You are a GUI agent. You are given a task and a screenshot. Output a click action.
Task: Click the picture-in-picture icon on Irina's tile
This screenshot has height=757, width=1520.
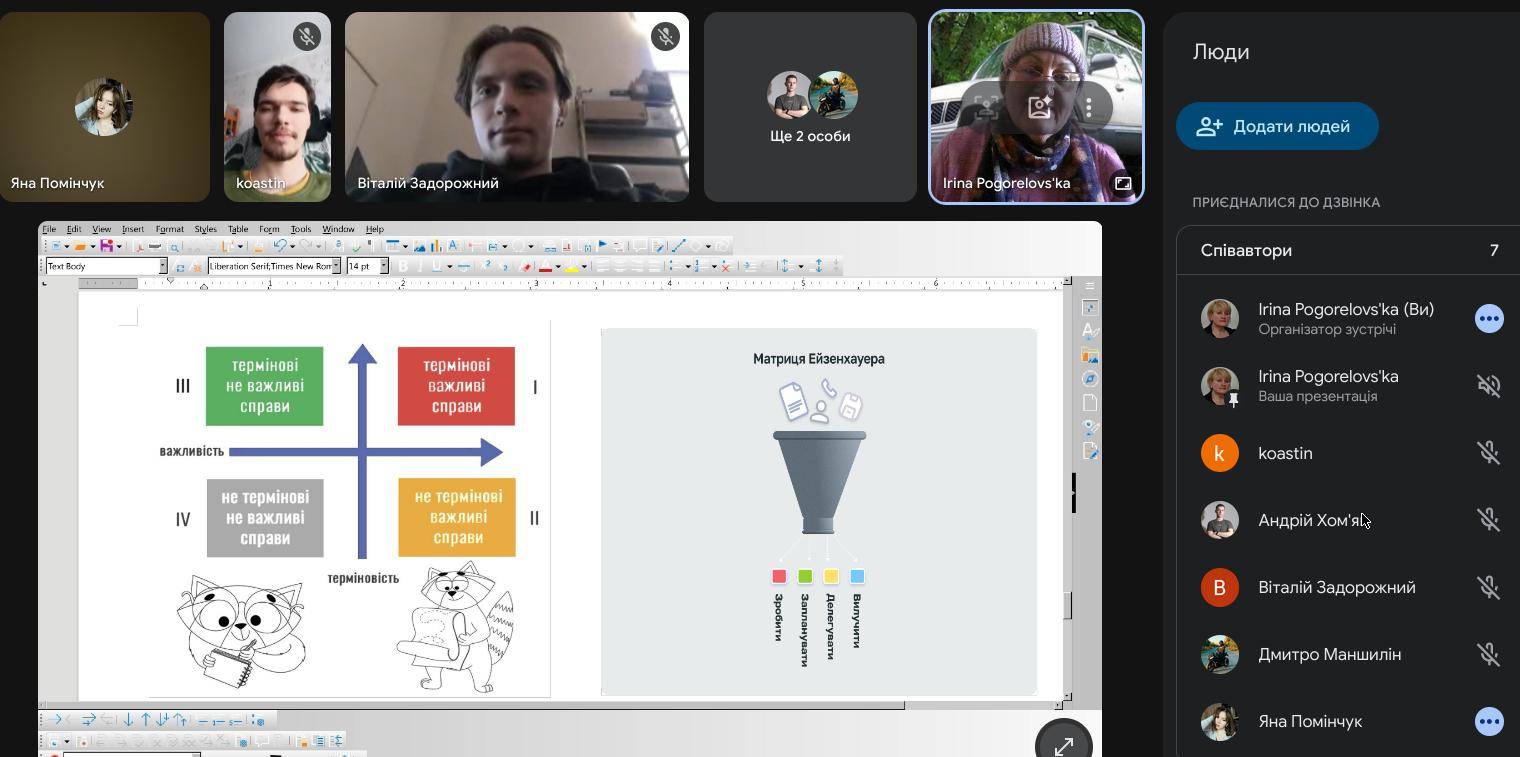point(1123,183)
